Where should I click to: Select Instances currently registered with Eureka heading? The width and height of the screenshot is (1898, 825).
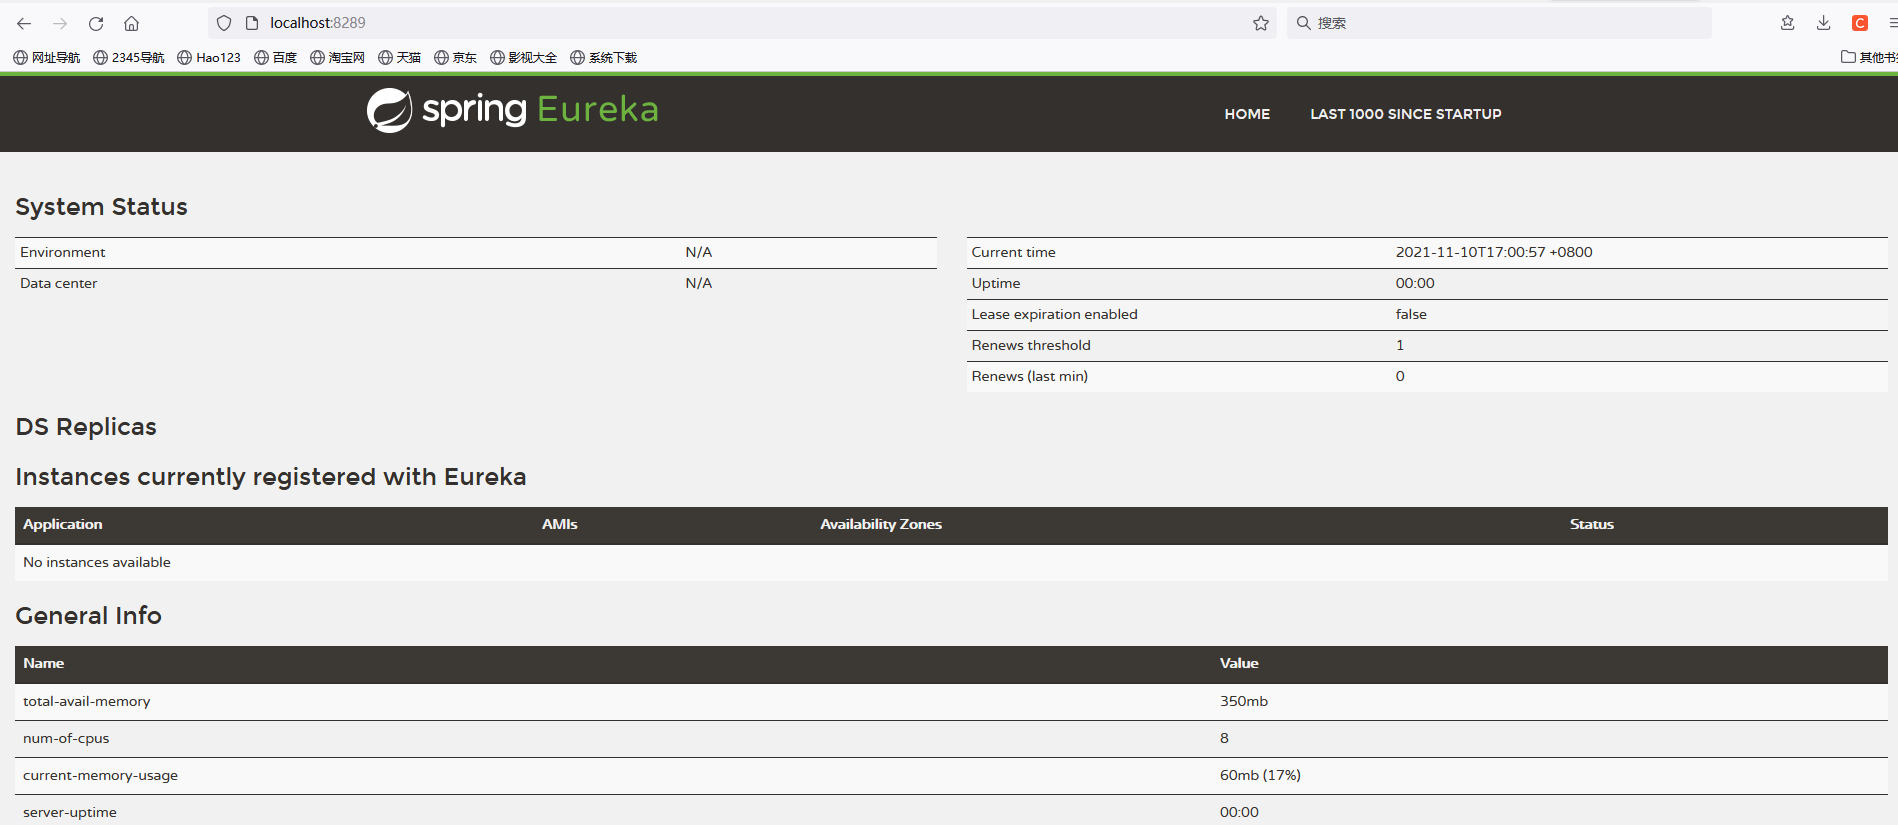pos(271,477)
